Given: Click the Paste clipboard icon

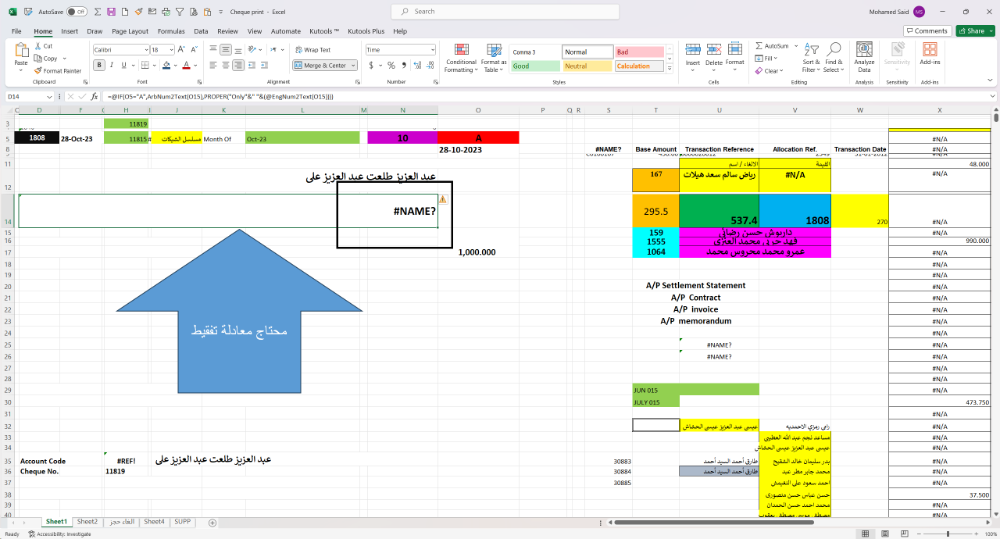Looking at the screenshot, I should pos(21,51).
